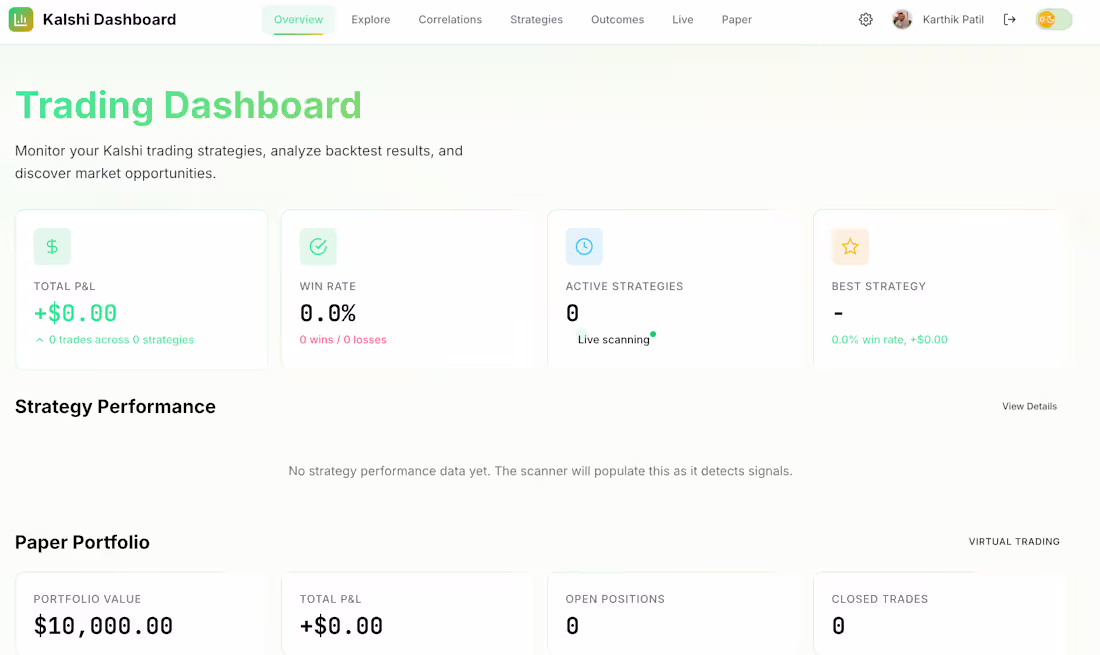
Task: Click the 'No strategy performance data yet' message
Action: click(540, 471)
